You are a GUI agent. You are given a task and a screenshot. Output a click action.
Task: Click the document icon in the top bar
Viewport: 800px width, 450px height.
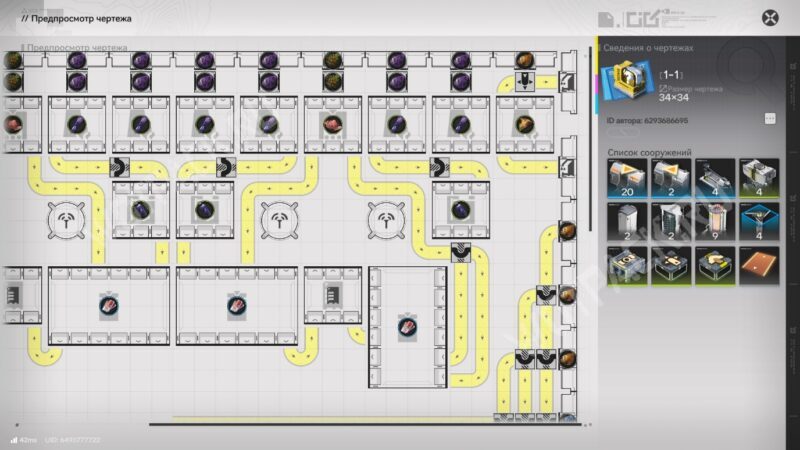605,19
